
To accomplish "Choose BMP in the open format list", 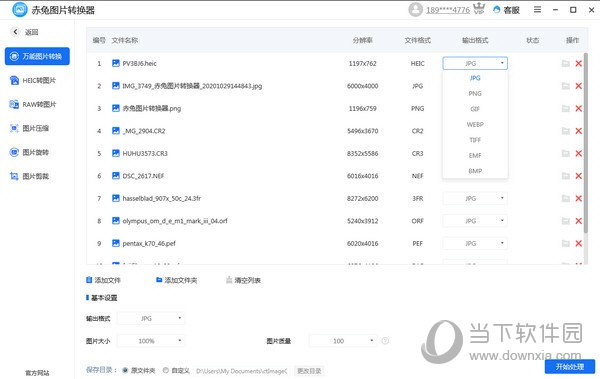I will [x=475, y=171].
